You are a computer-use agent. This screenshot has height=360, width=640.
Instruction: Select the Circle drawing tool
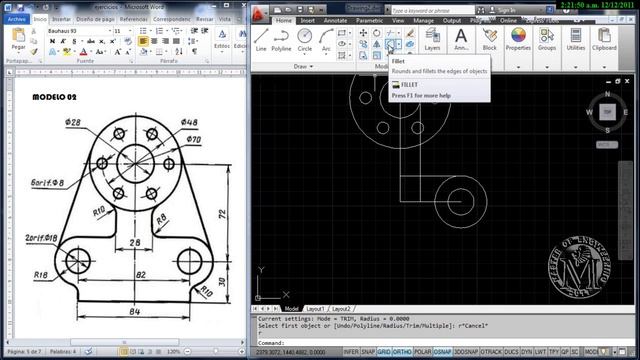click(304, 40)
